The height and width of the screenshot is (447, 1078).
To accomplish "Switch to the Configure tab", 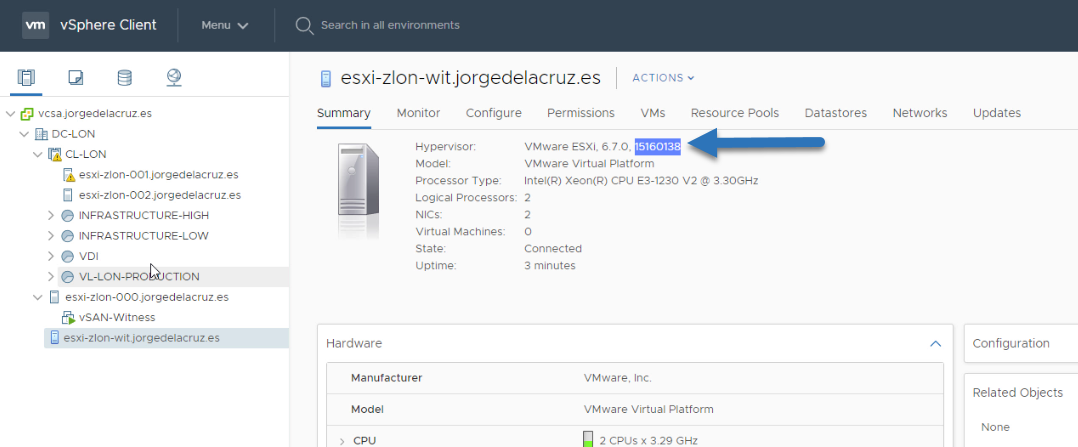I will pyautogui.click(x=494, y=113).
